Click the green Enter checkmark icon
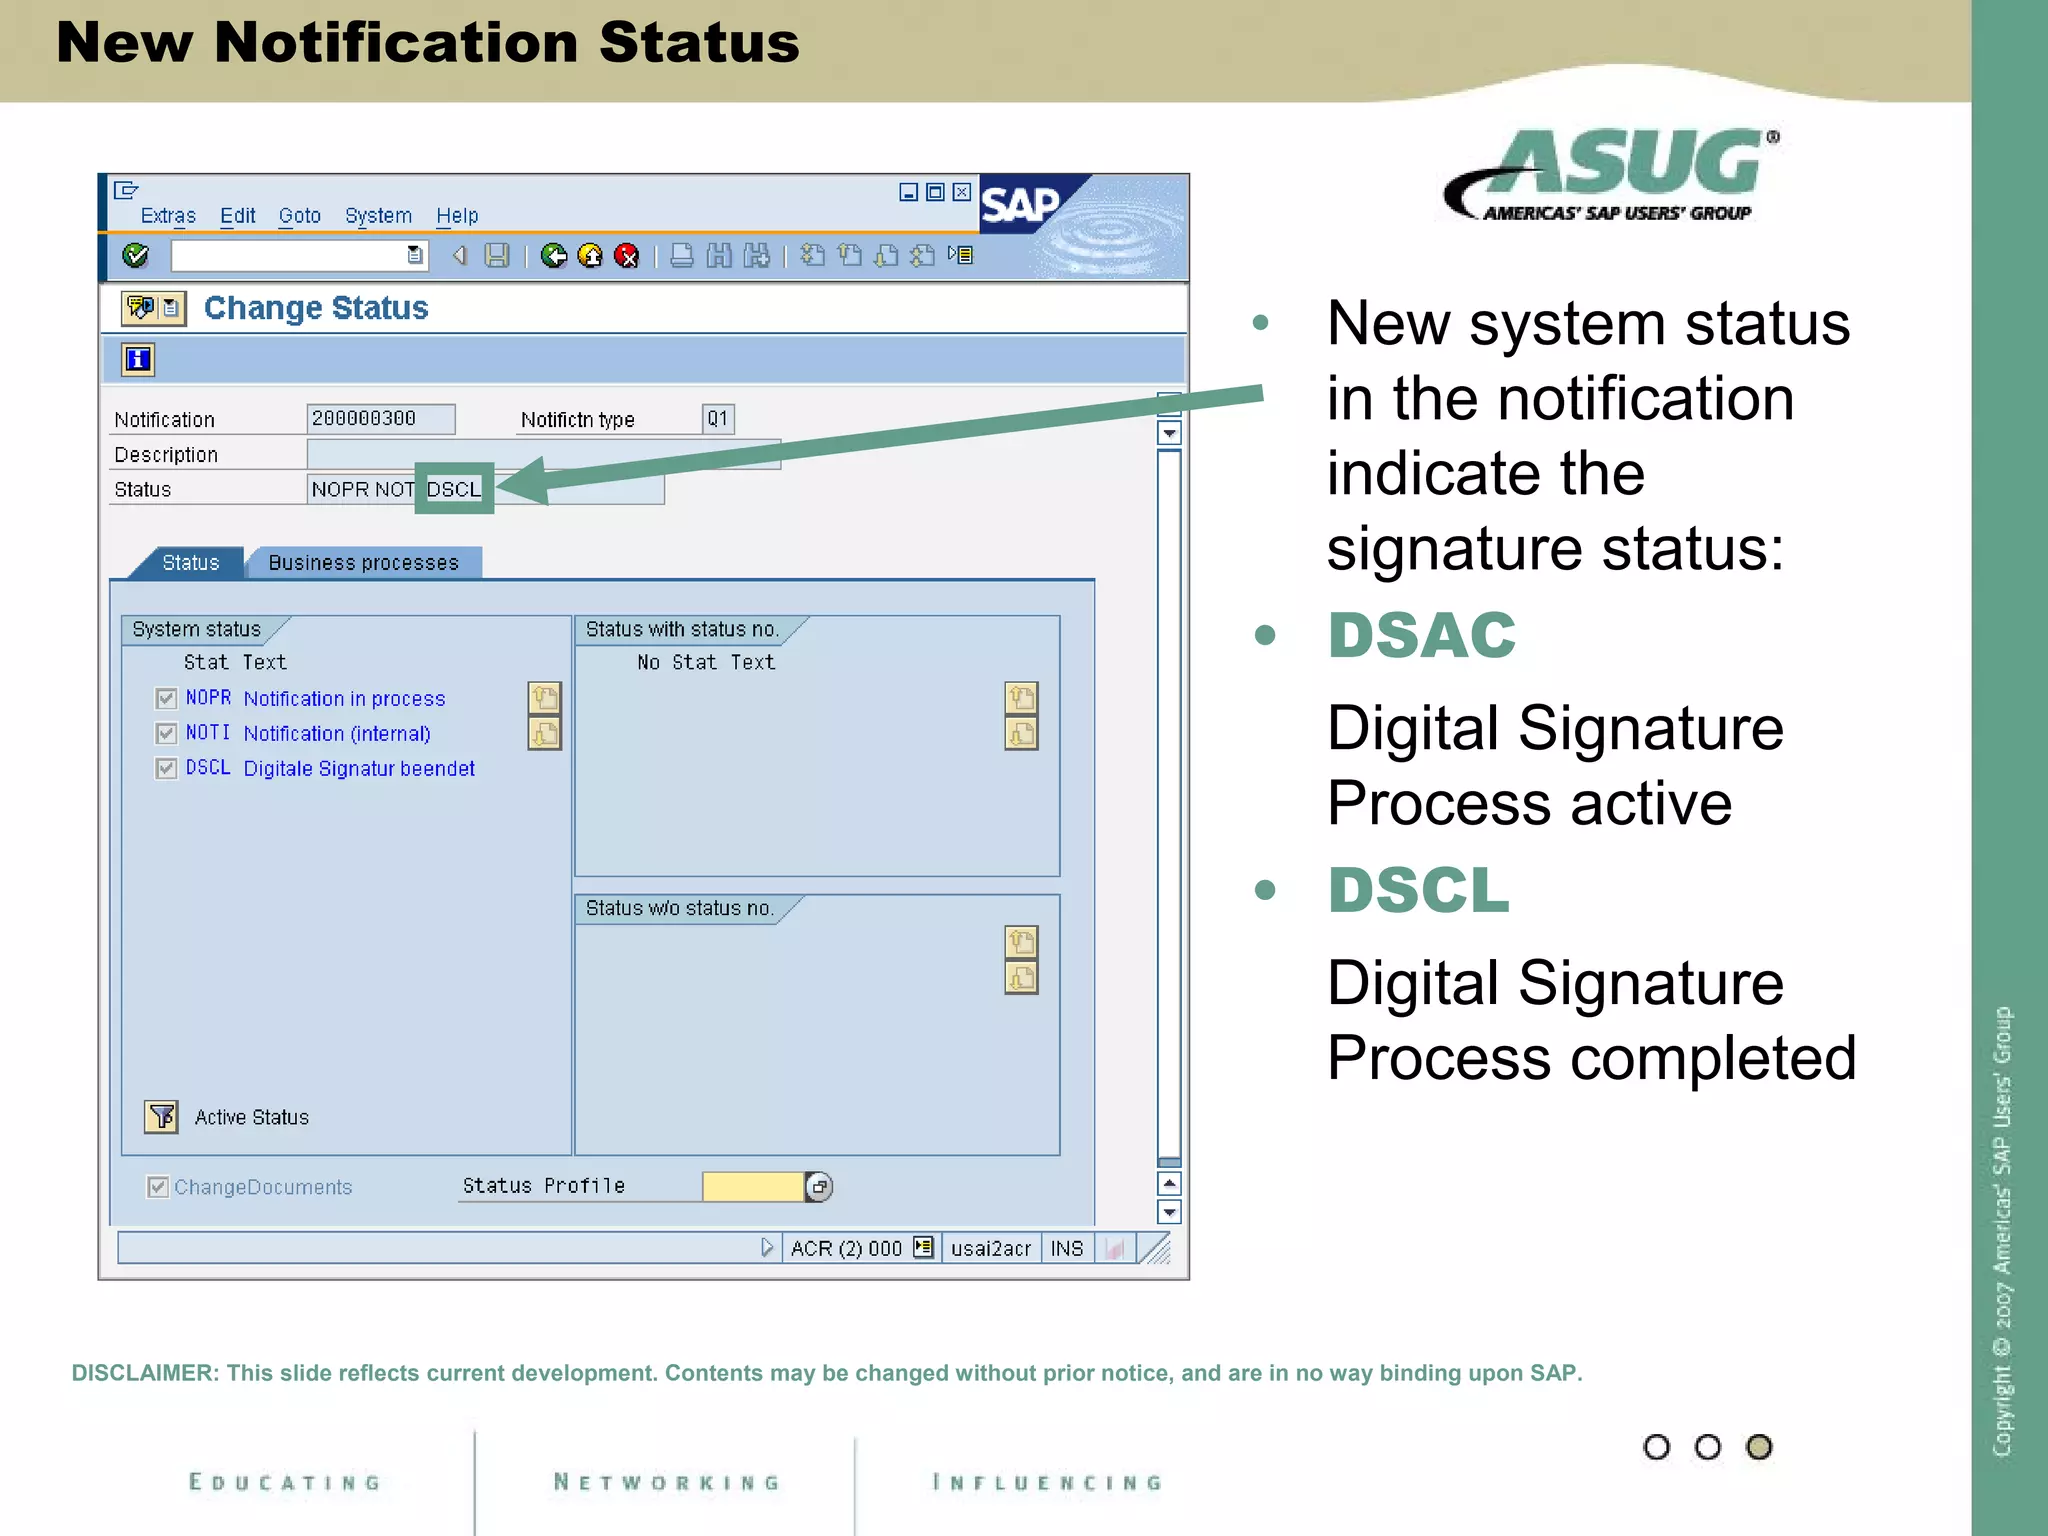 point(135,256)
